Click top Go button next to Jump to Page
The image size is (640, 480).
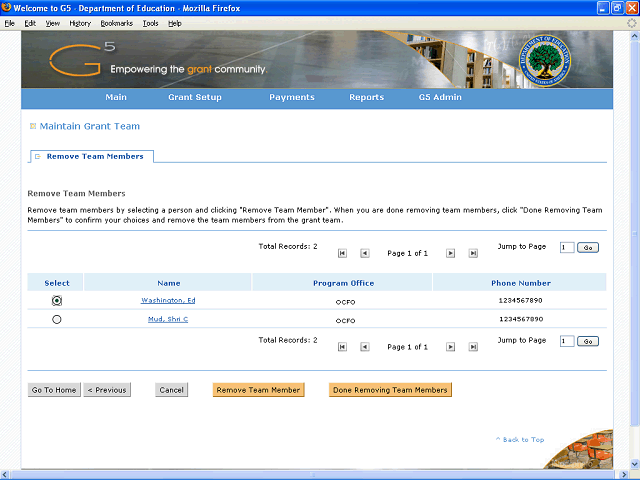pos(588,248)
